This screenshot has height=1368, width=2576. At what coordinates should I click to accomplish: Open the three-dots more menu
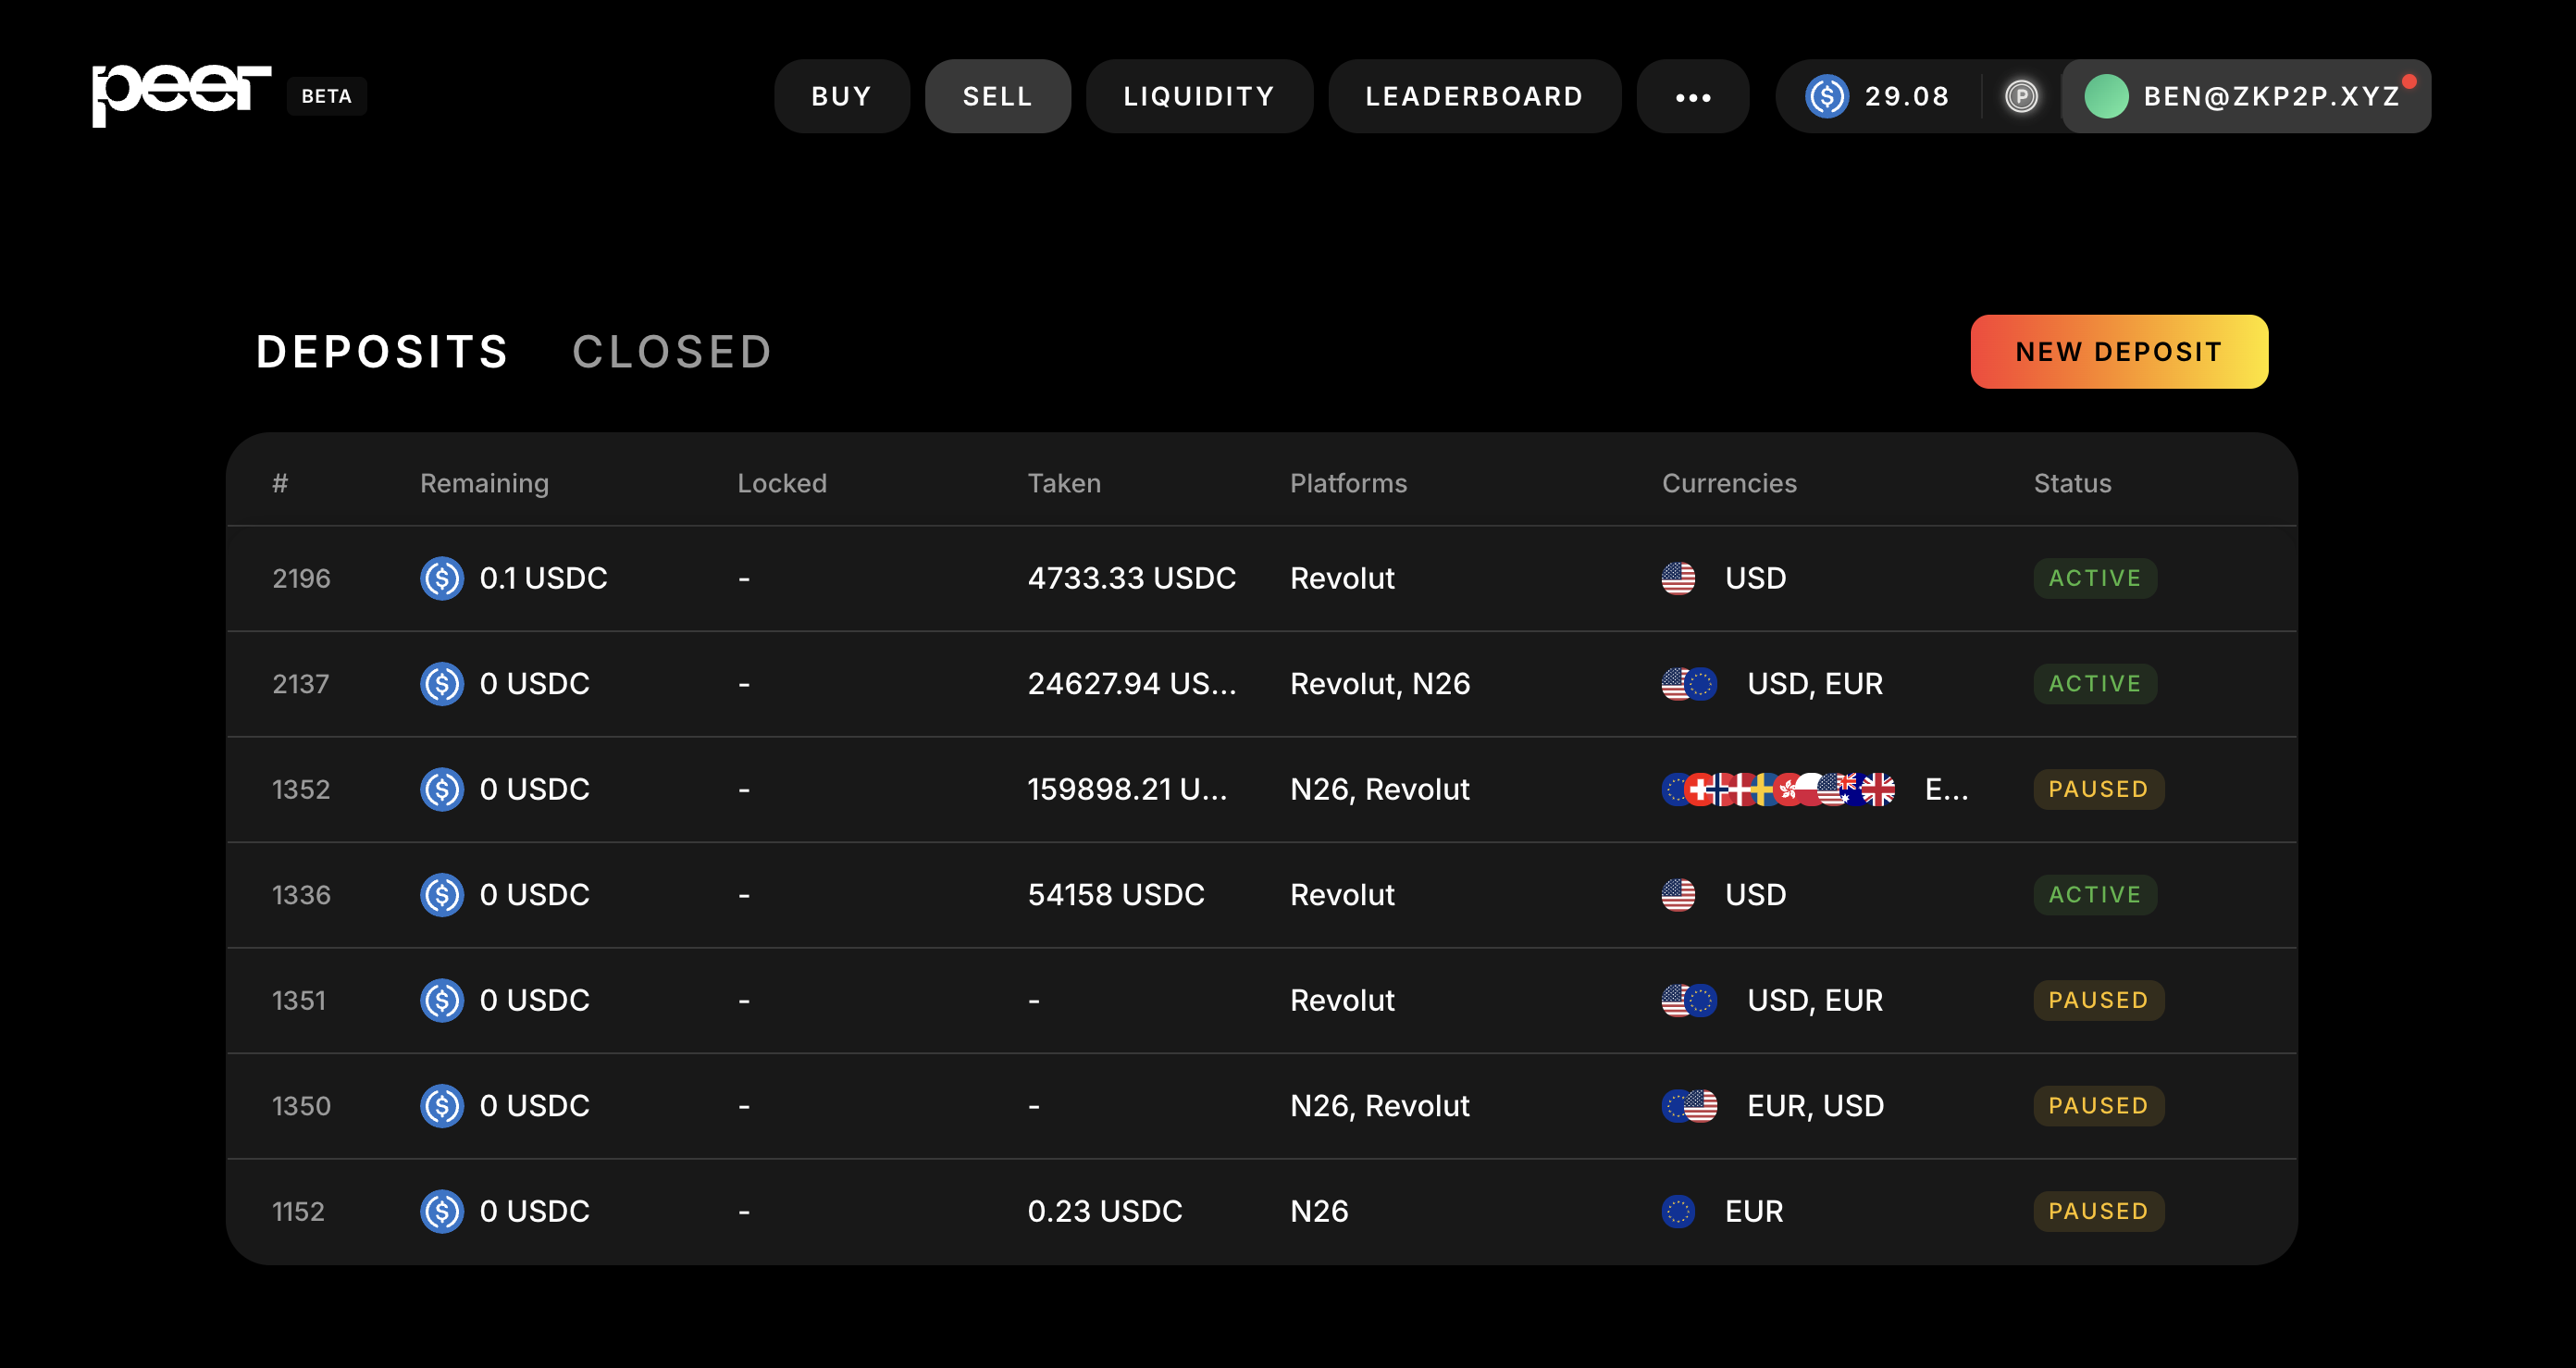pos(1692,97)
